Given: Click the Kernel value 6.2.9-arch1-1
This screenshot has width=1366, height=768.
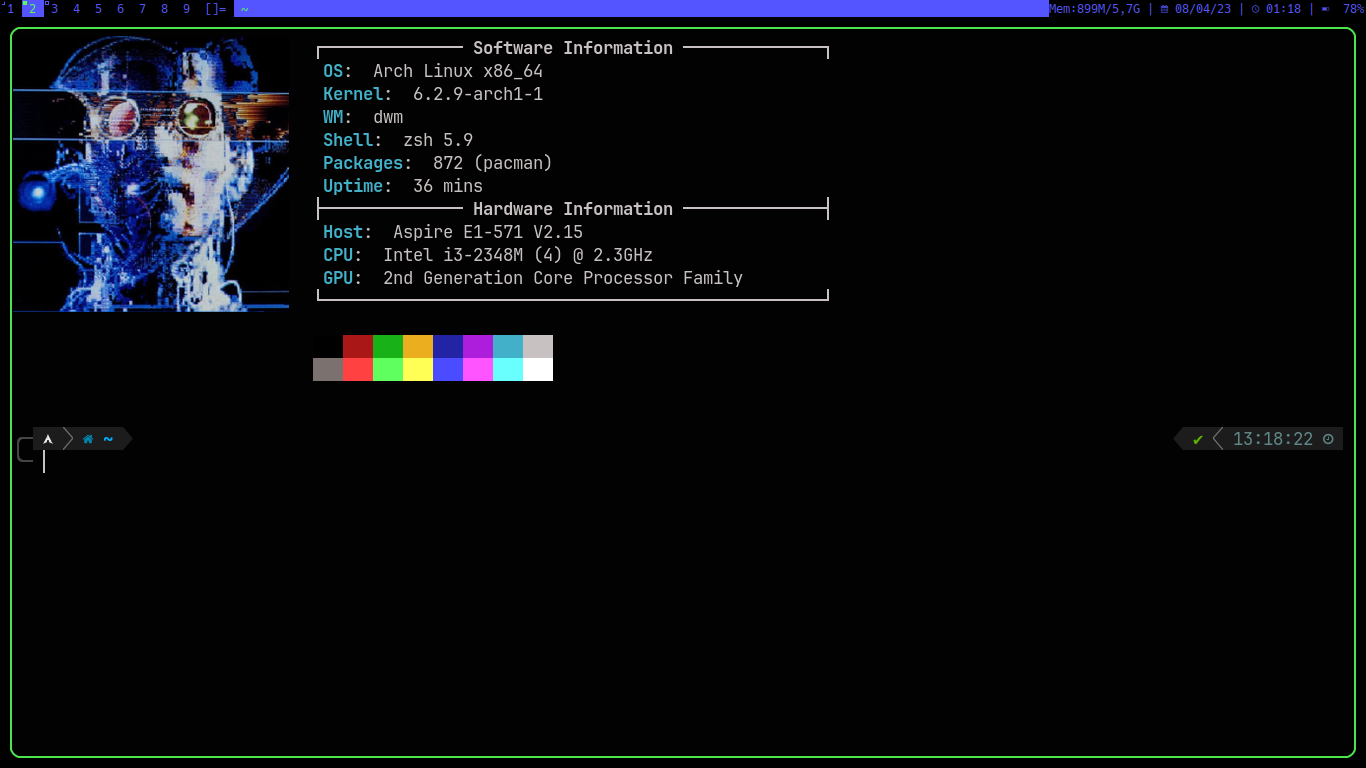Looking at the screenshot, I should (x=478, y=94).
